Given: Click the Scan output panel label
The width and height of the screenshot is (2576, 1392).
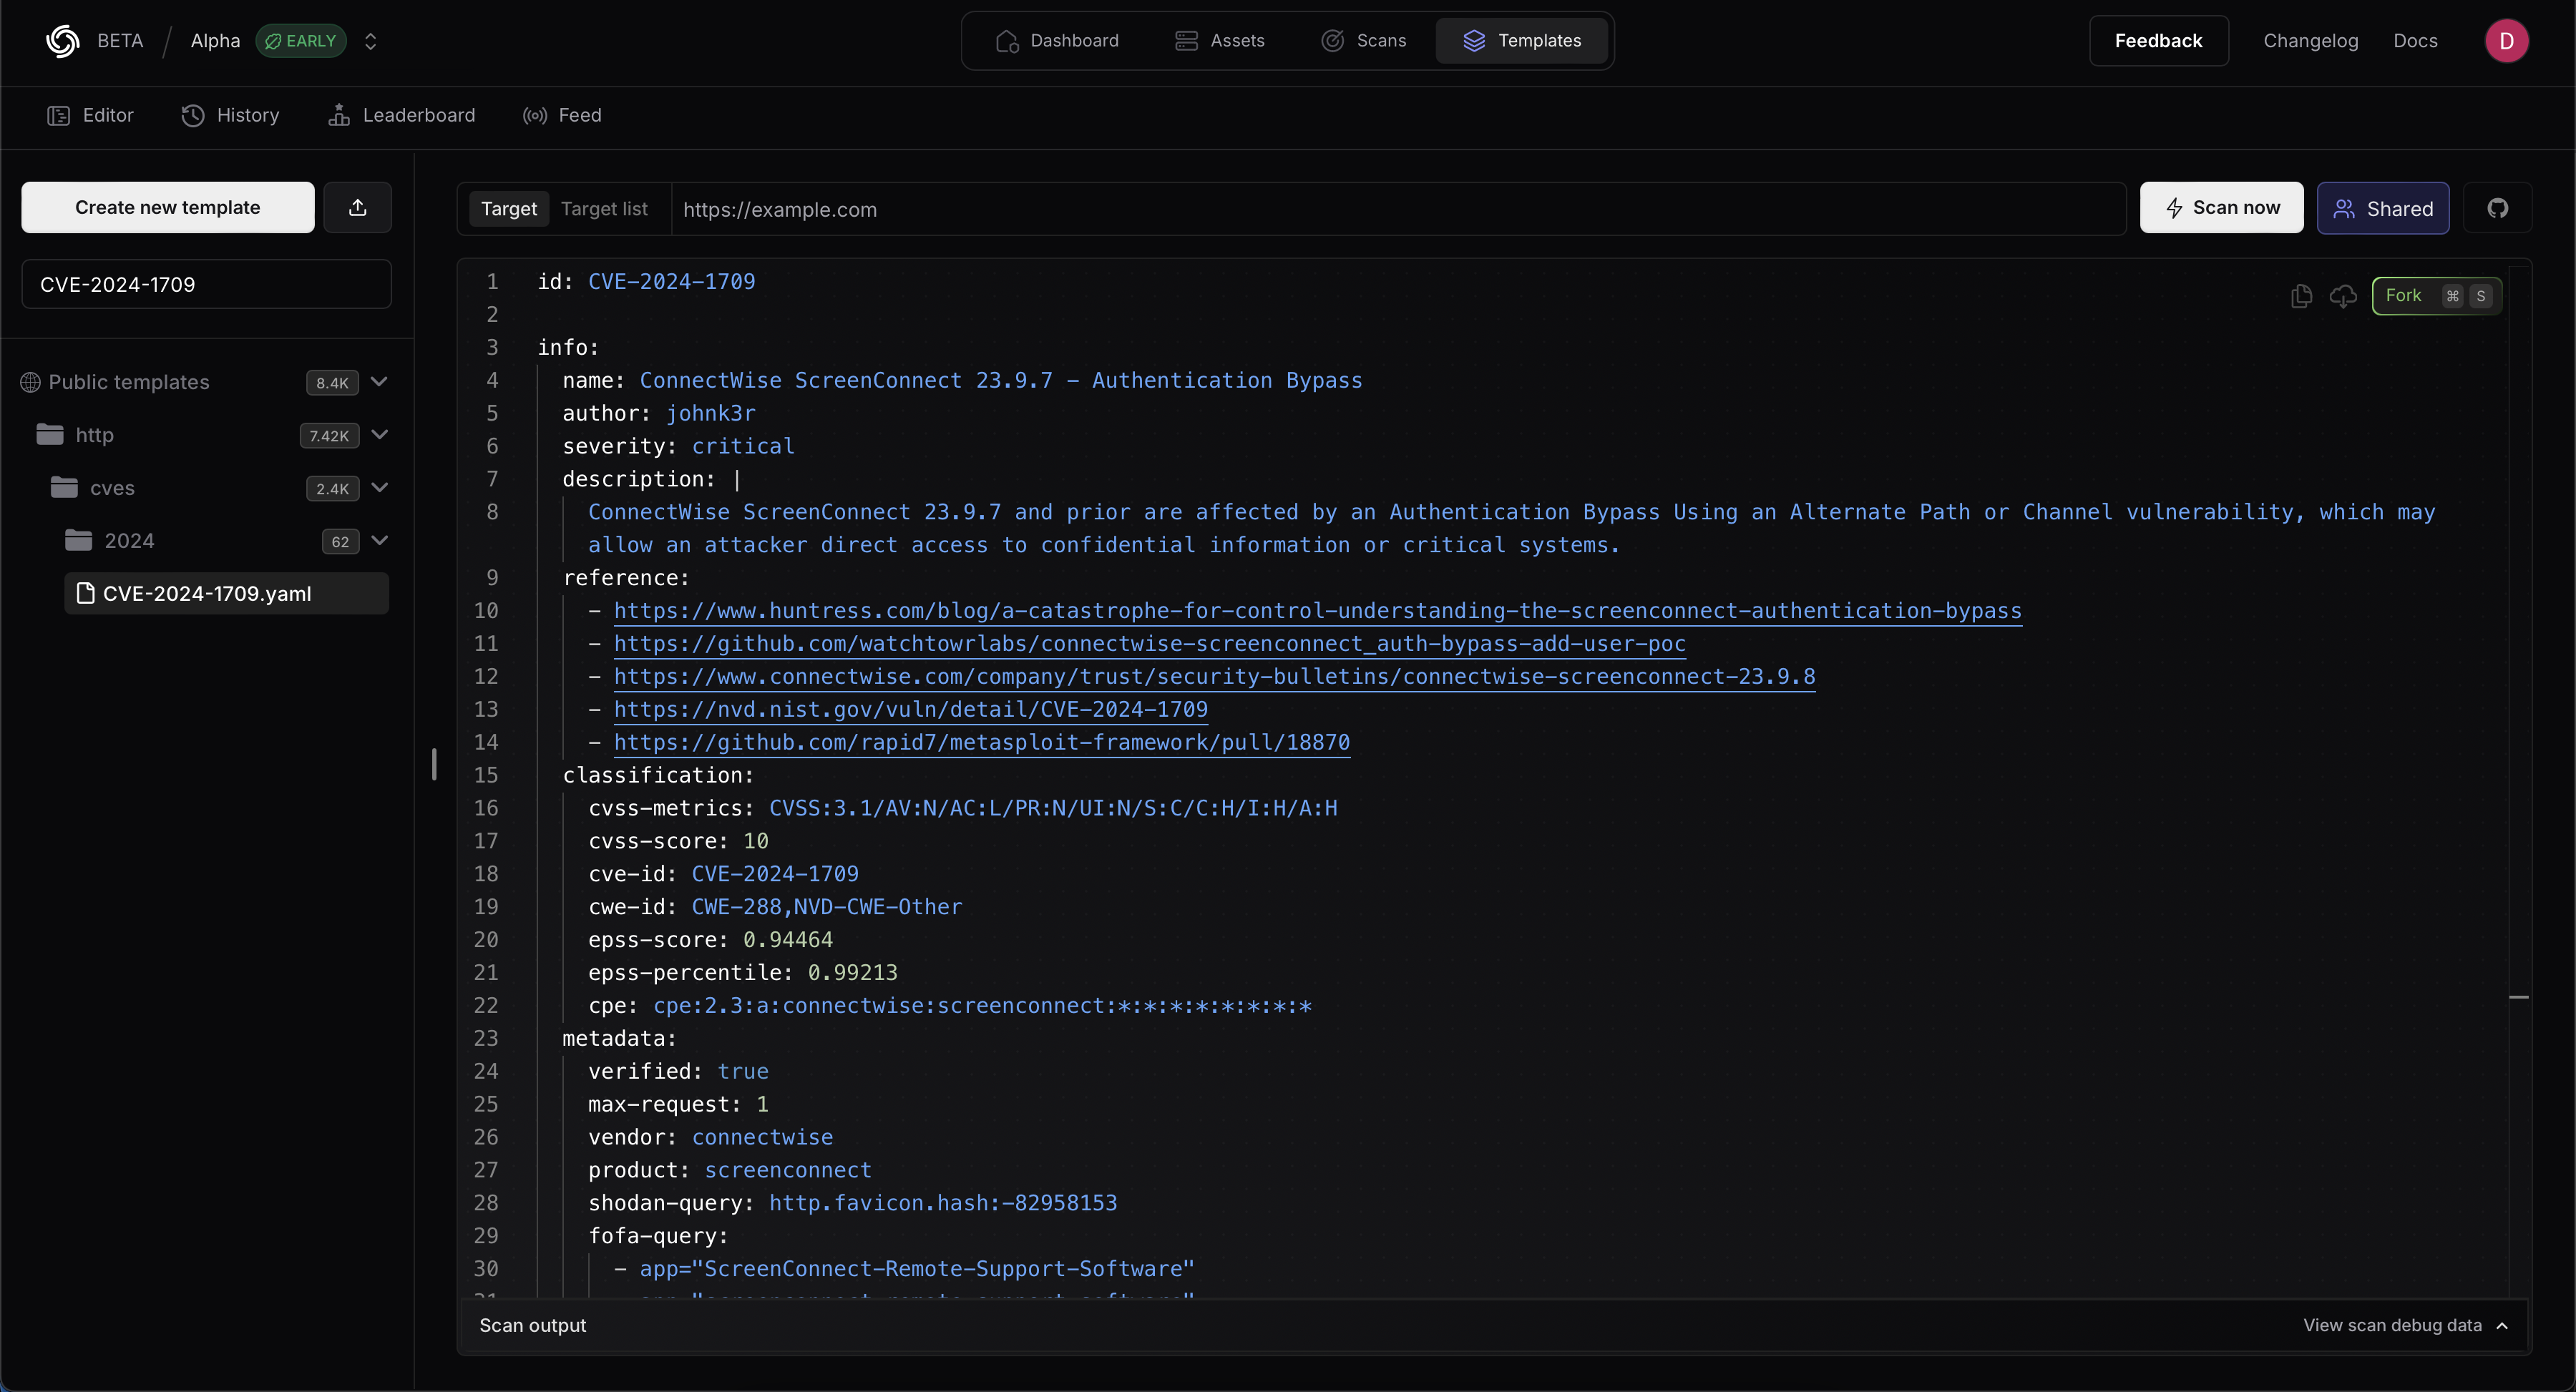Looking at the screenshot, I should (x=532, y=1325).
